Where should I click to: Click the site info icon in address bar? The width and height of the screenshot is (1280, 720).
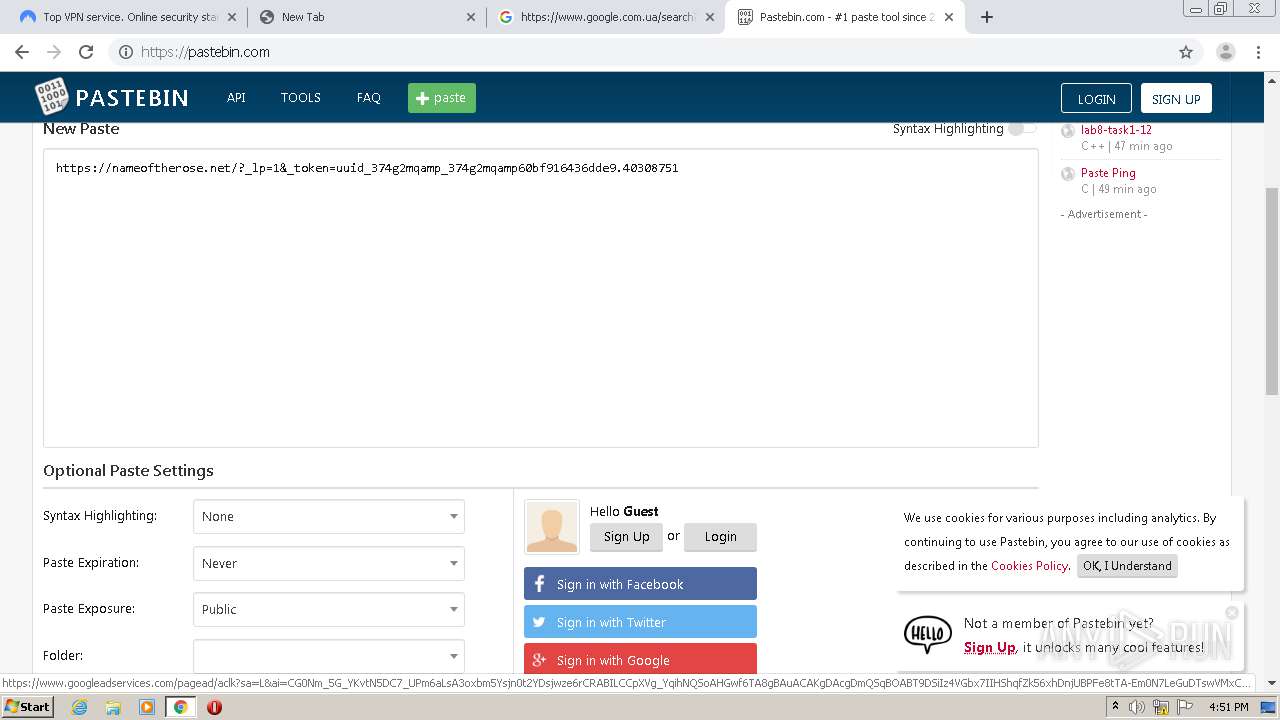125,52
